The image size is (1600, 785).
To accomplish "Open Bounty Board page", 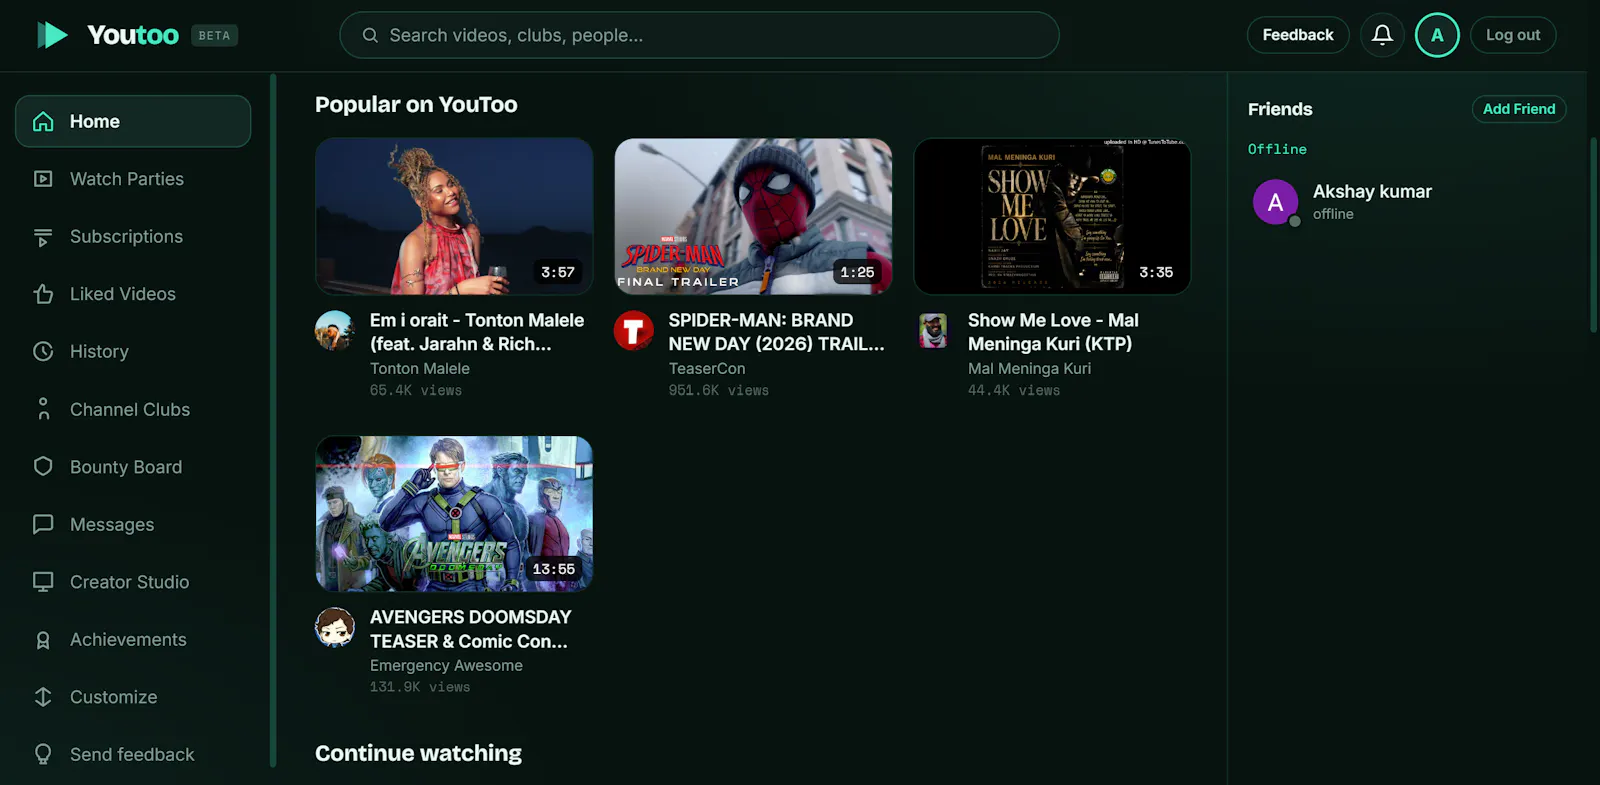I will pos(133,467).
